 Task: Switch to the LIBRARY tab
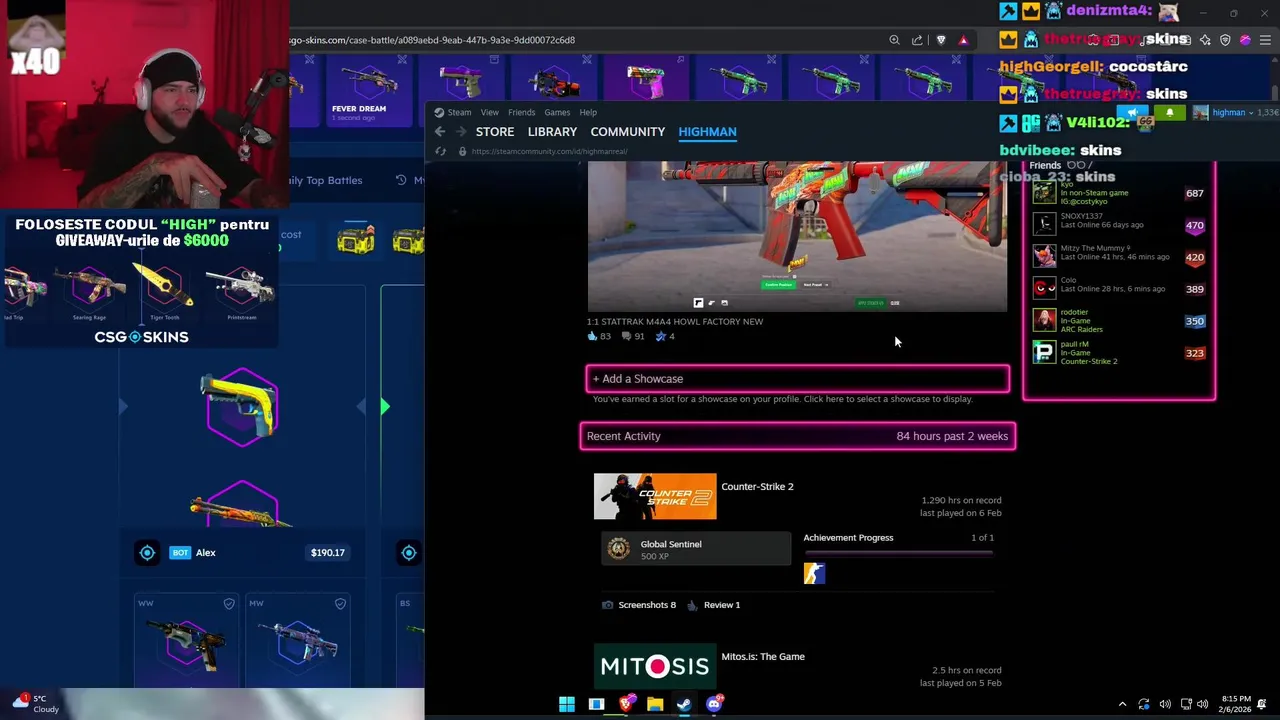tap(552, 132)
